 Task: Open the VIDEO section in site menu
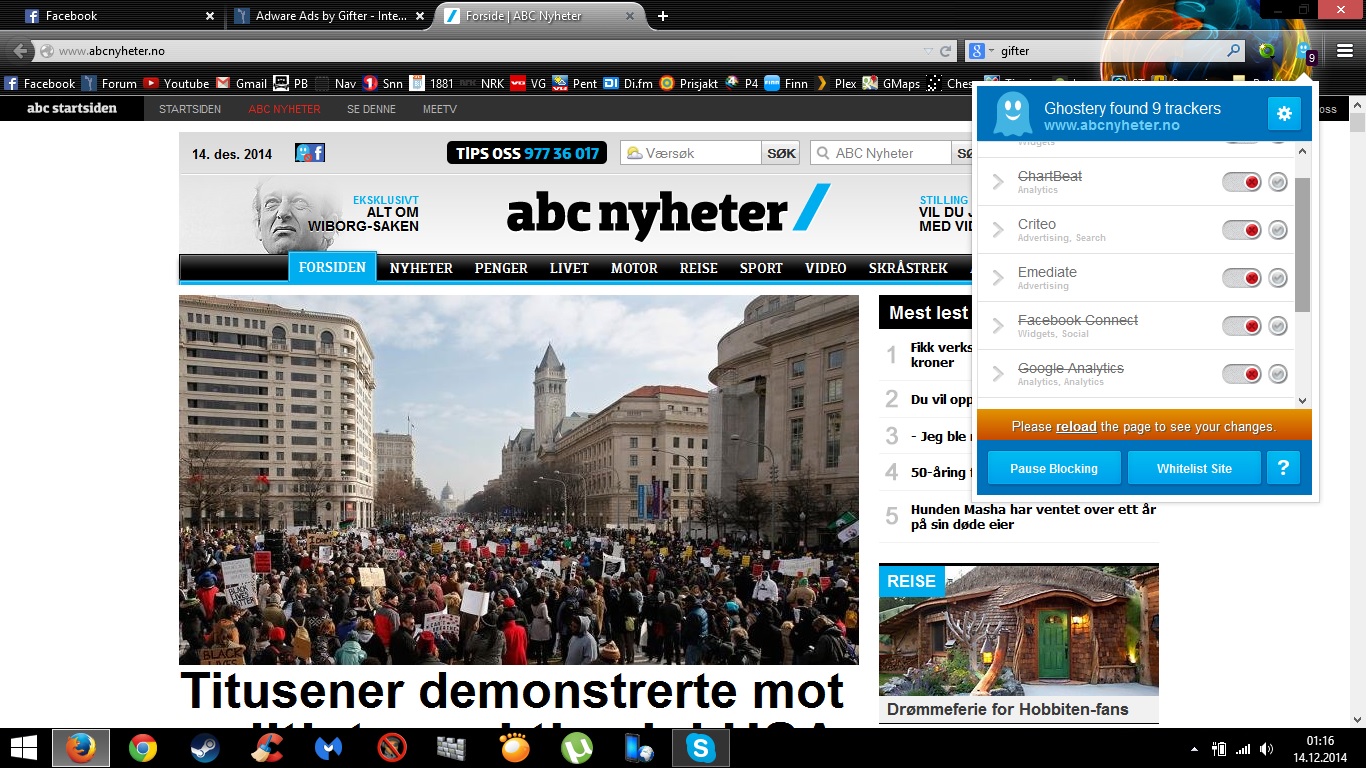point(826,268)
